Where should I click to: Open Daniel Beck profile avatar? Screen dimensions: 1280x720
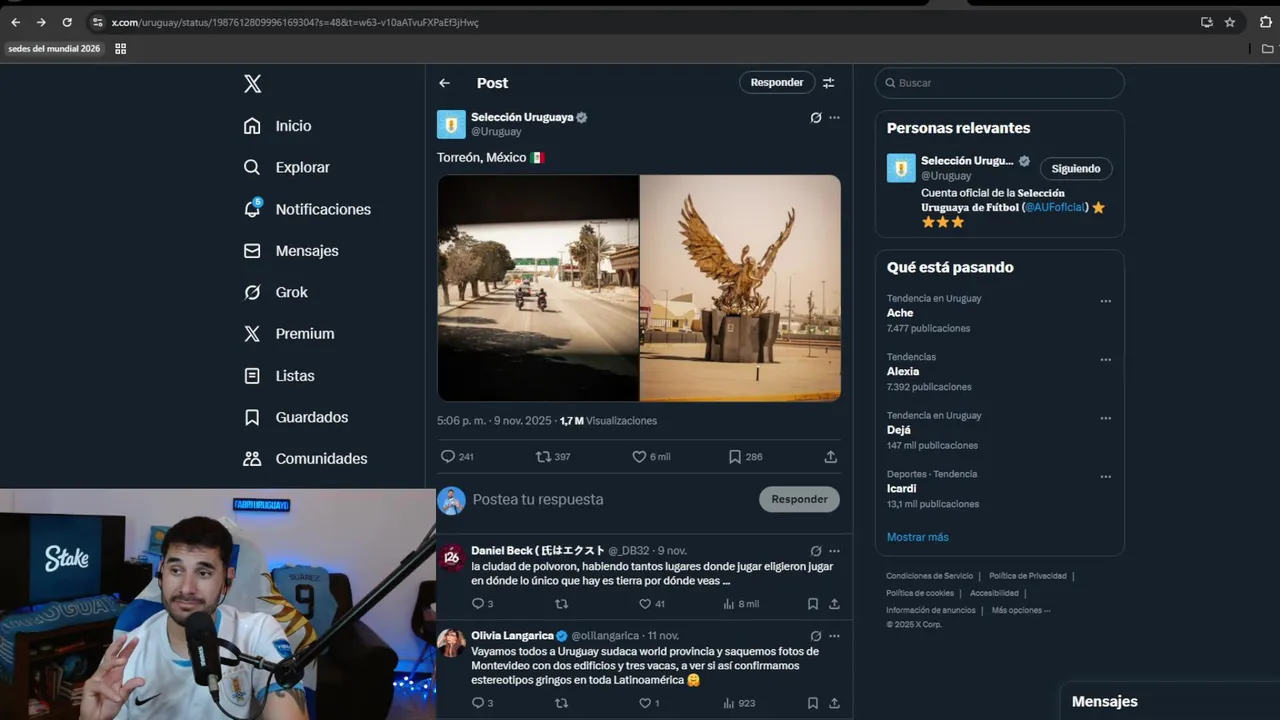pos(451,557)
